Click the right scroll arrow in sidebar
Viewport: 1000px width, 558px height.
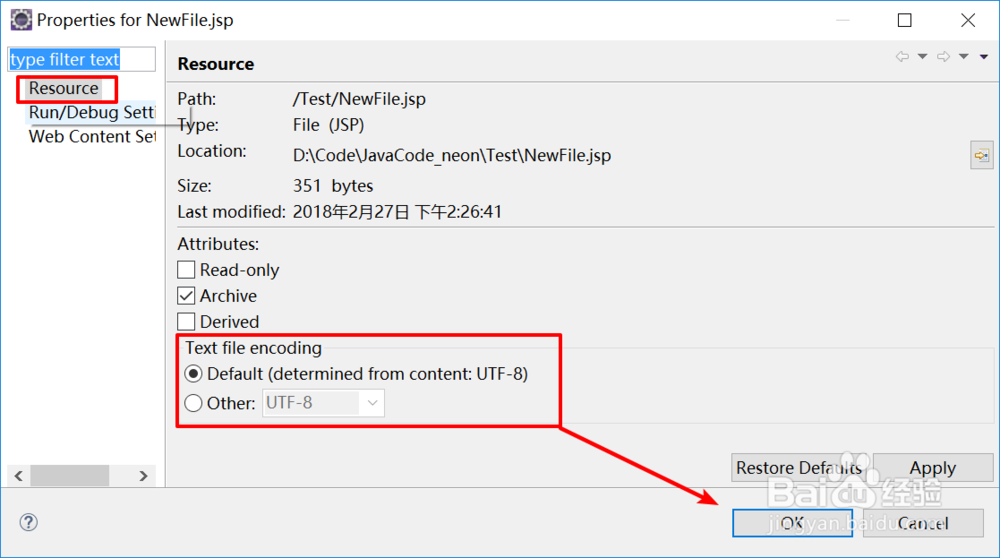(x=143, y=476)
